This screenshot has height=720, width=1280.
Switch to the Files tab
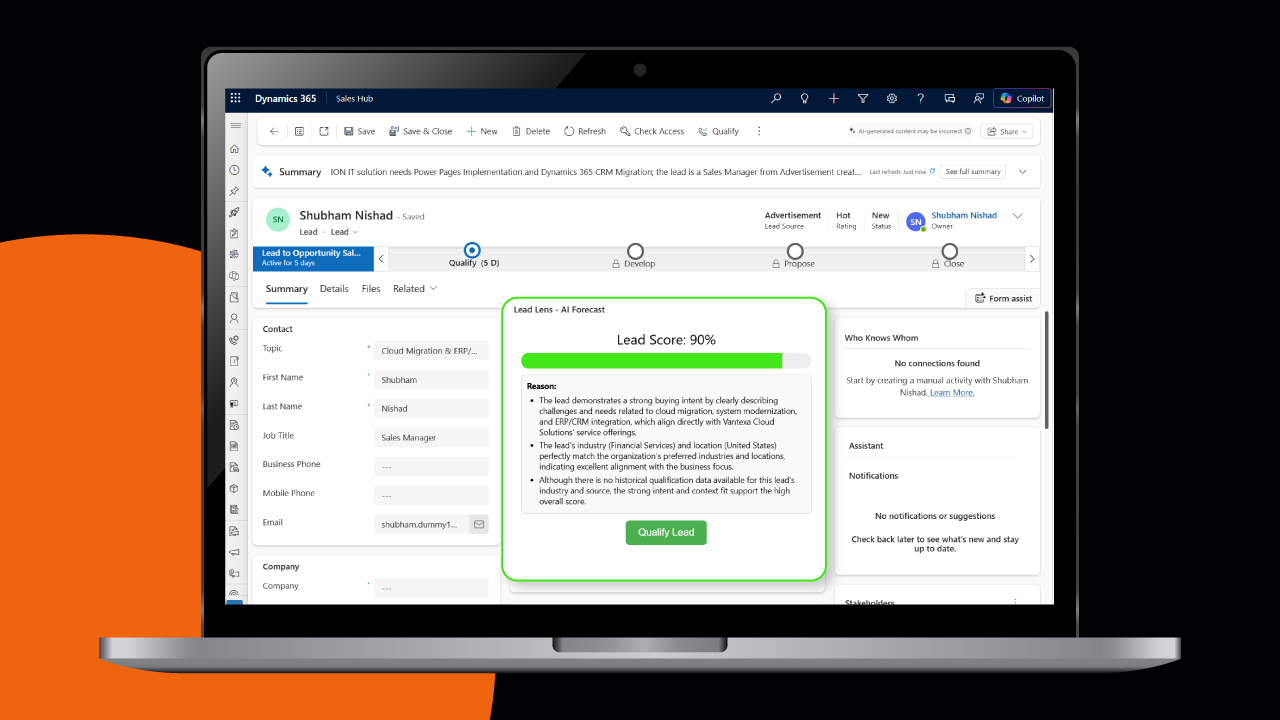[x=371, y=289]
